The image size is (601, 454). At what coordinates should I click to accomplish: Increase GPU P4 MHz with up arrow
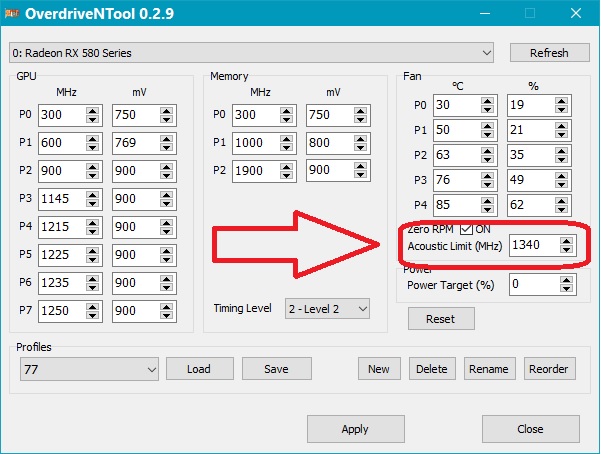point(92,223)
